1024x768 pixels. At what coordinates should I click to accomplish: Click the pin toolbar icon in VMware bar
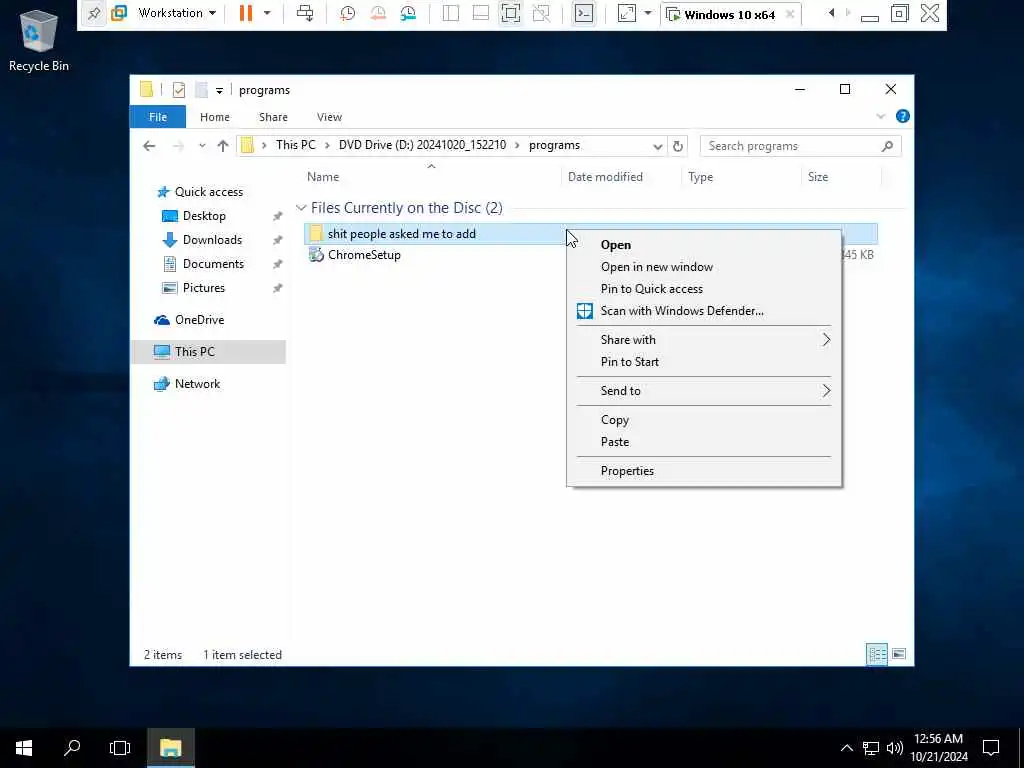coord(94,14)
